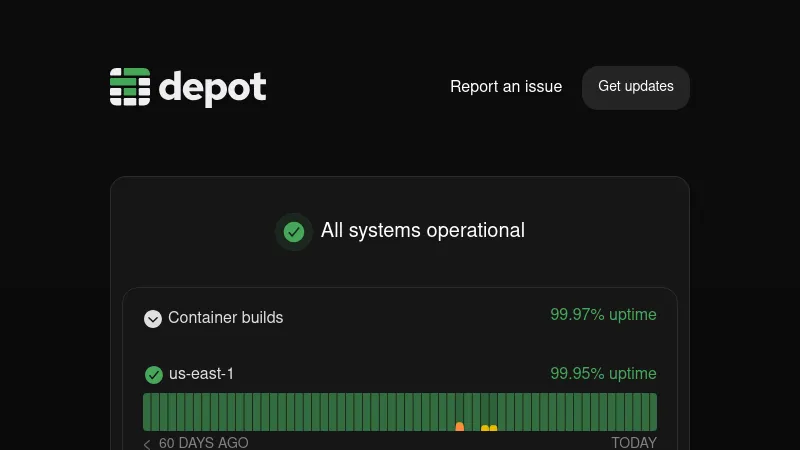Viewport: 800px width, 450px height.
Task: Click the second yellow incident marker
Action: pos(493,428)
